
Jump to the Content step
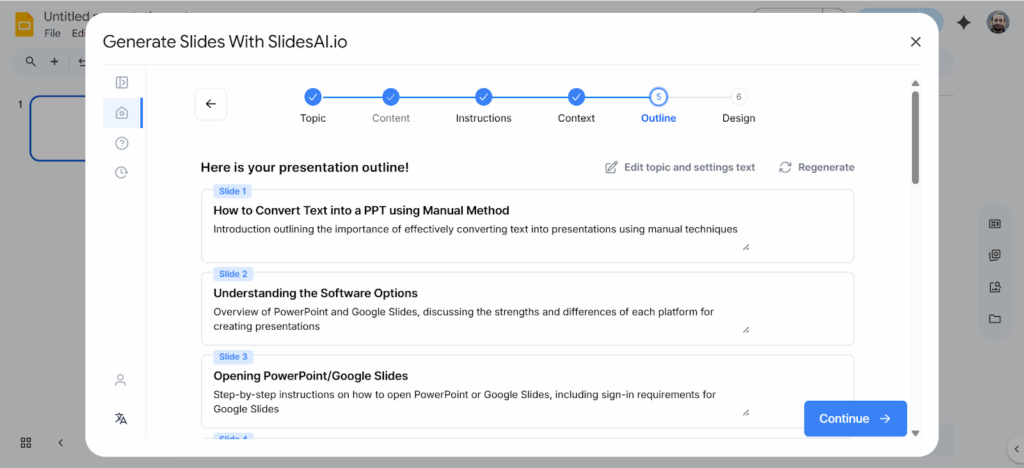tap(391, 97)
